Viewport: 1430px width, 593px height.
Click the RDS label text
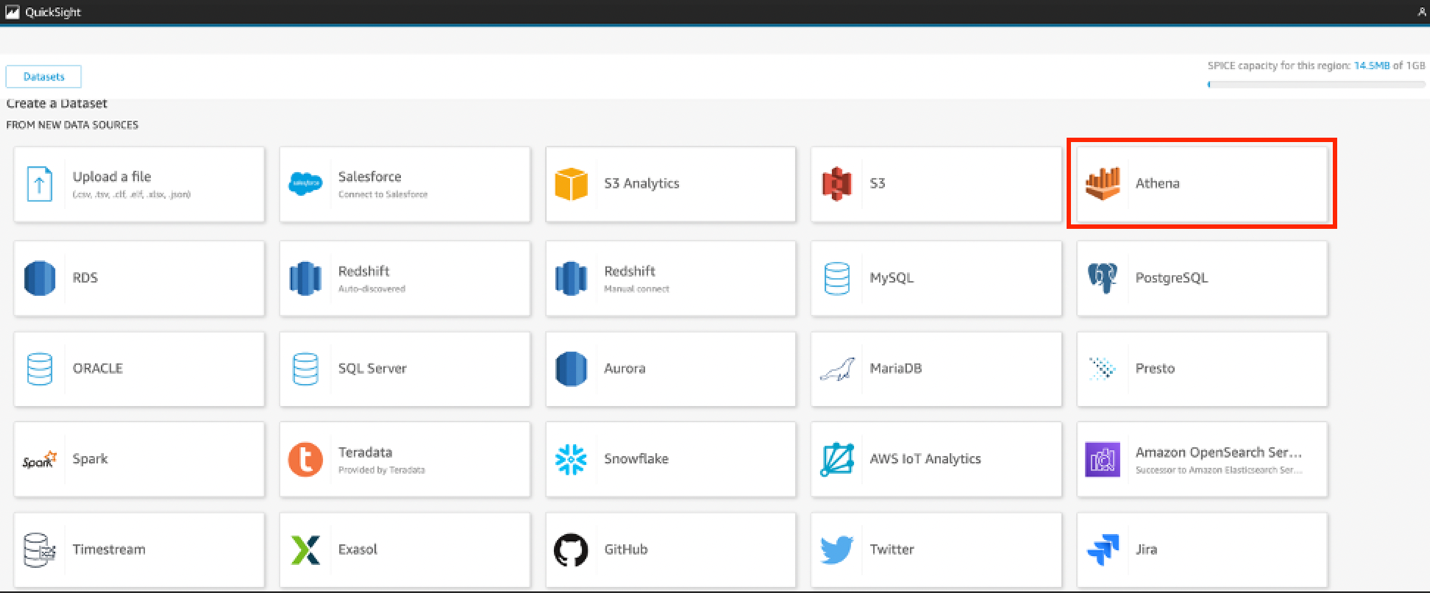[x=85, y=278]
